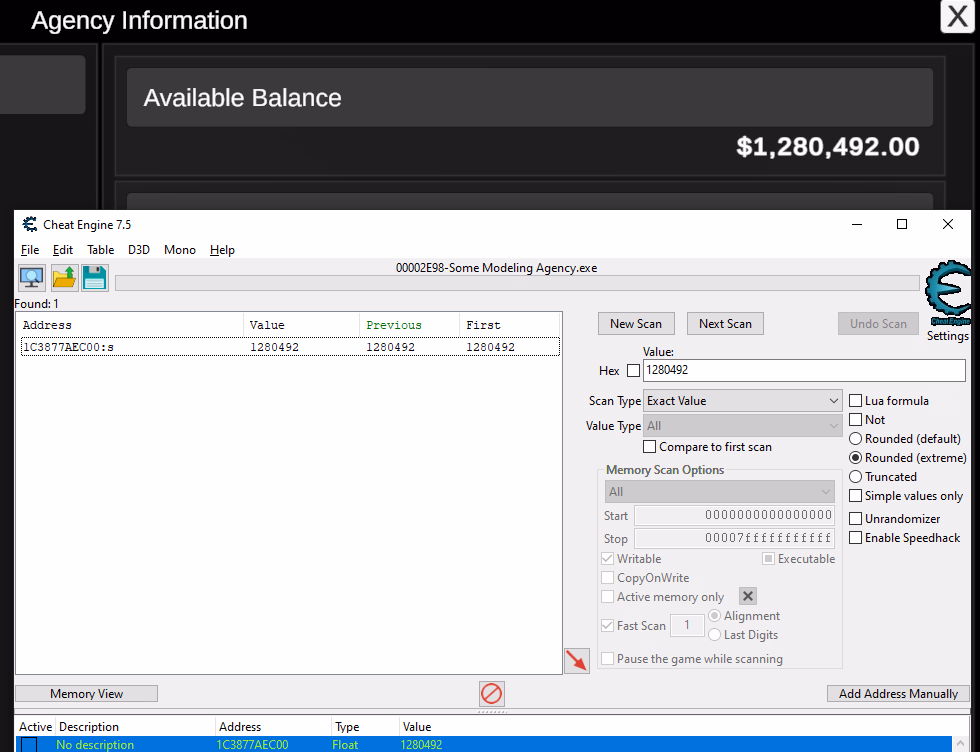Viewport: 980px width, 752px height.
Task: Open Memory Scan Options region dropdown
Action: pyautogui.click(x=719, y=492)
